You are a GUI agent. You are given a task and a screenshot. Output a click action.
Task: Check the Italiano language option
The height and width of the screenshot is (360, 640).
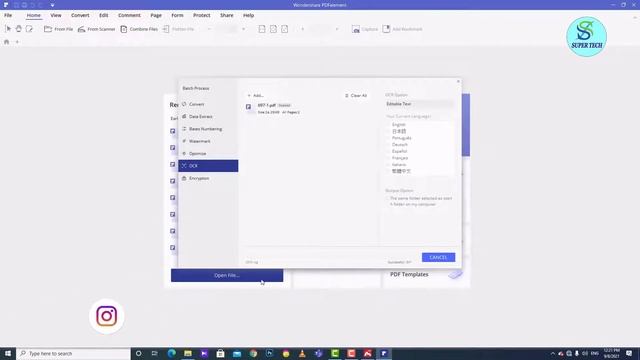tap(389, 164)
